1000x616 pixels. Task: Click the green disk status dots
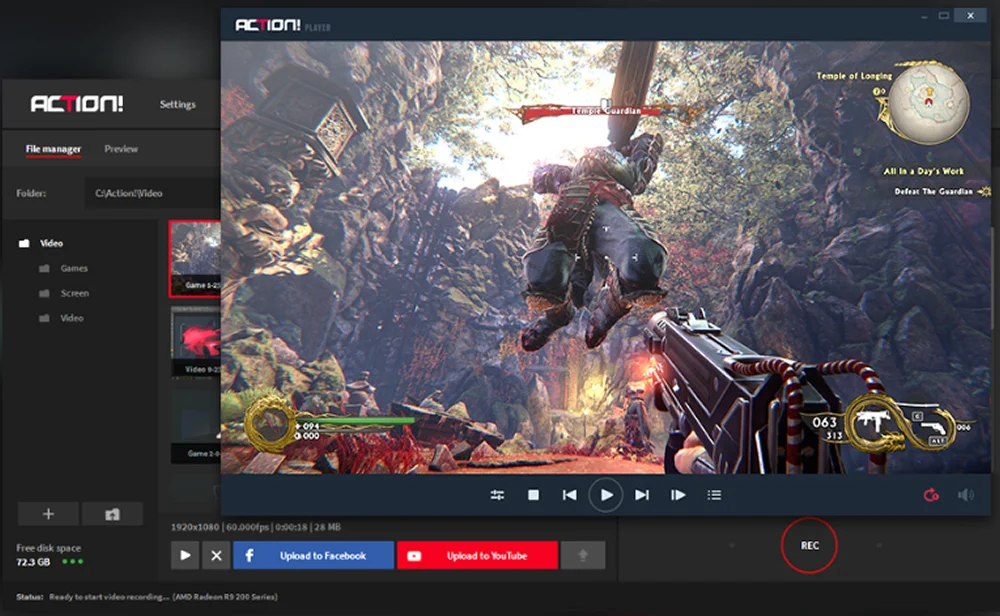[73, 562]
